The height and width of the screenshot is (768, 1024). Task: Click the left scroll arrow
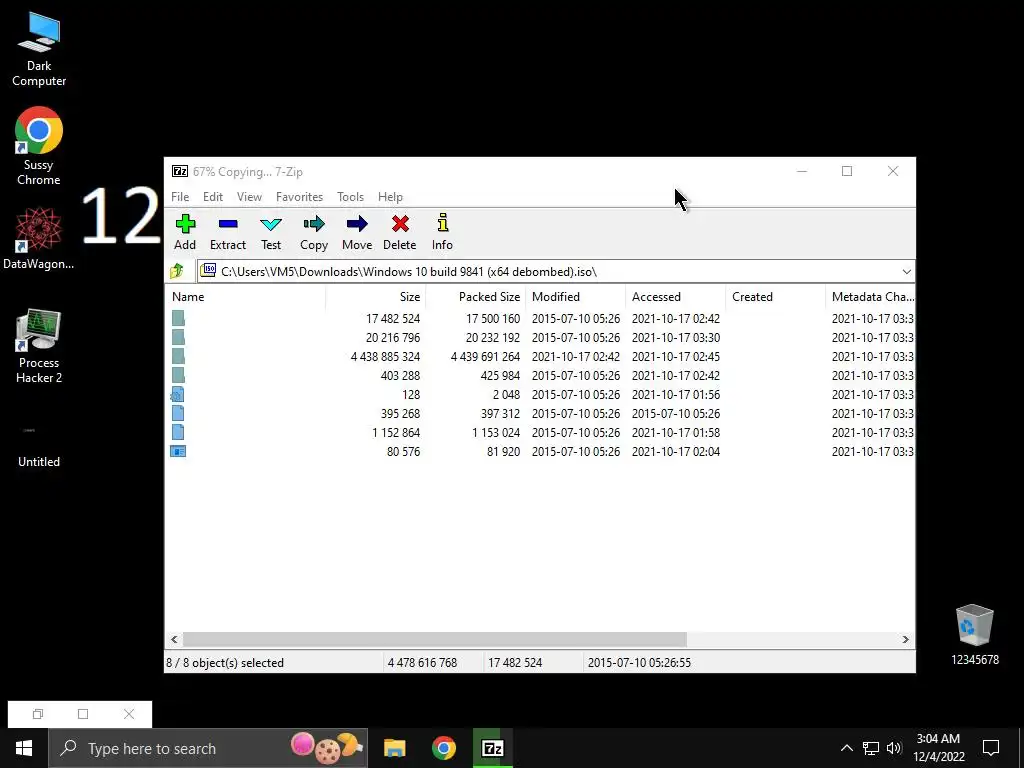pos(174,639)
